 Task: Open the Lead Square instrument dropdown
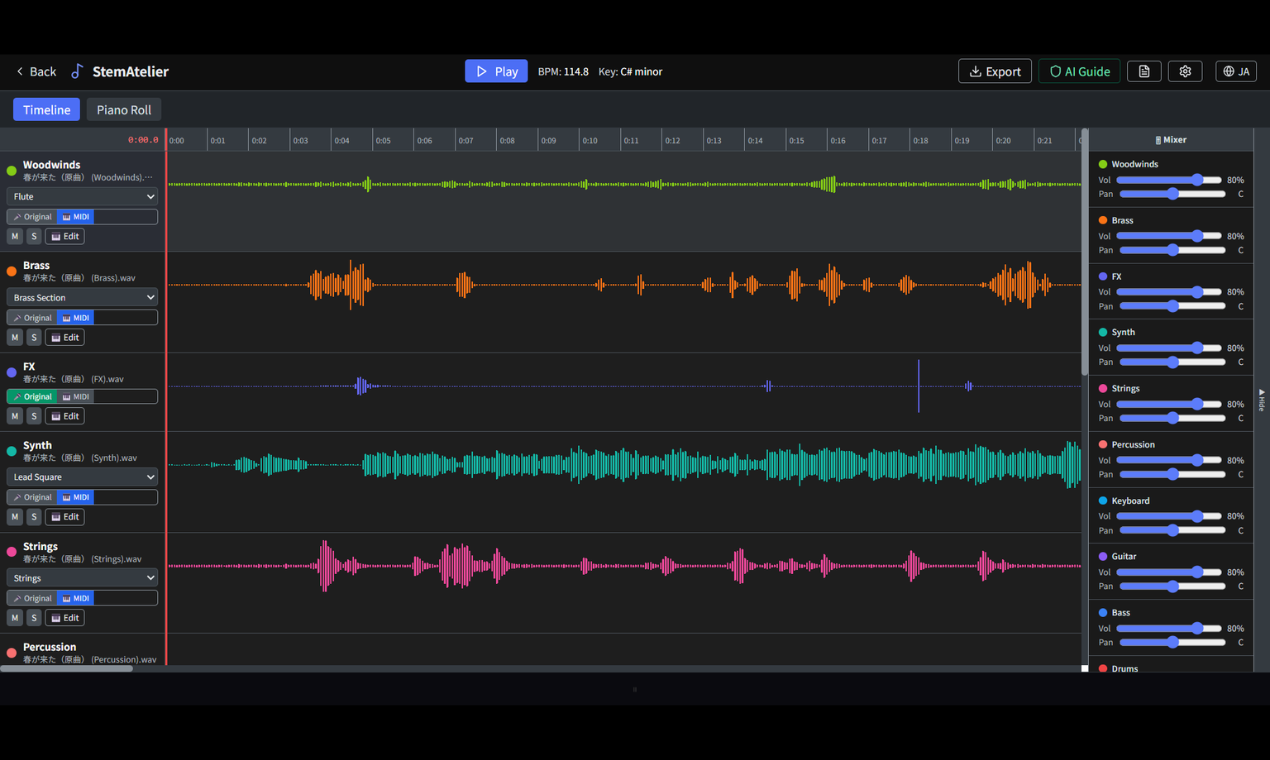pos(82,477)
